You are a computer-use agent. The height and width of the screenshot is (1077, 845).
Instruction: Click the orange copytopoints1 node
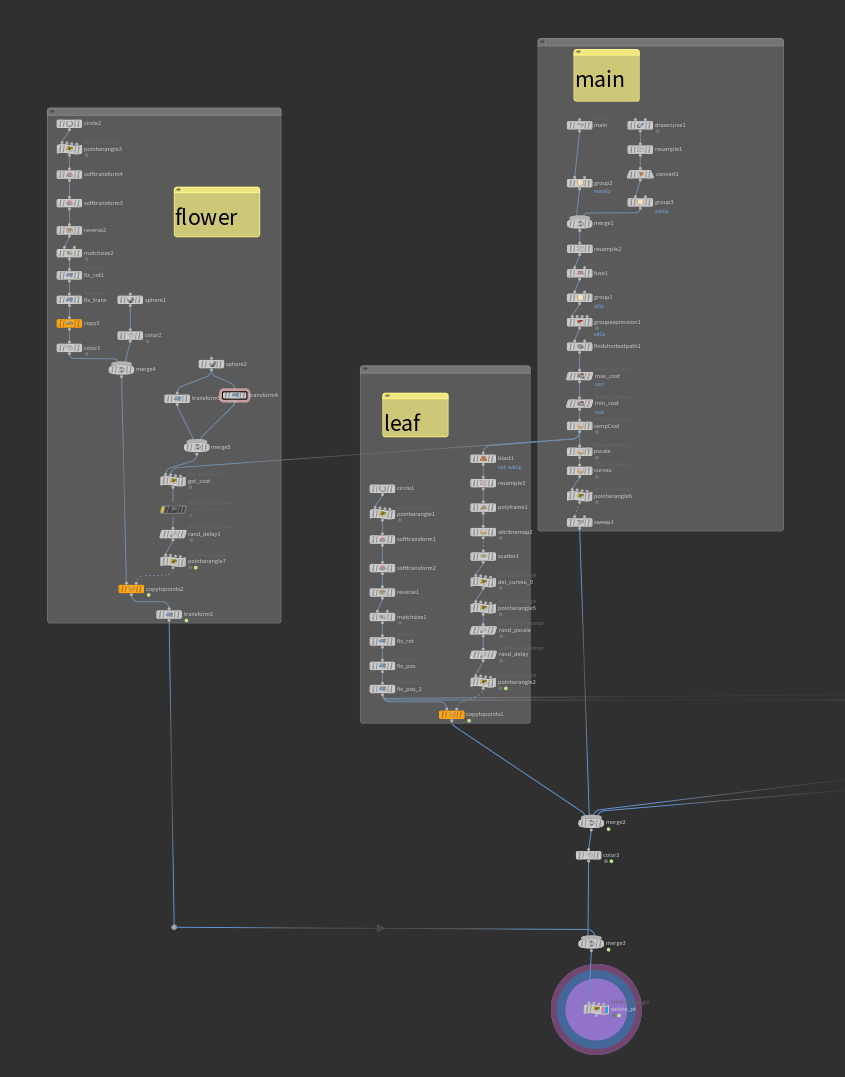(x=451, y=714)
